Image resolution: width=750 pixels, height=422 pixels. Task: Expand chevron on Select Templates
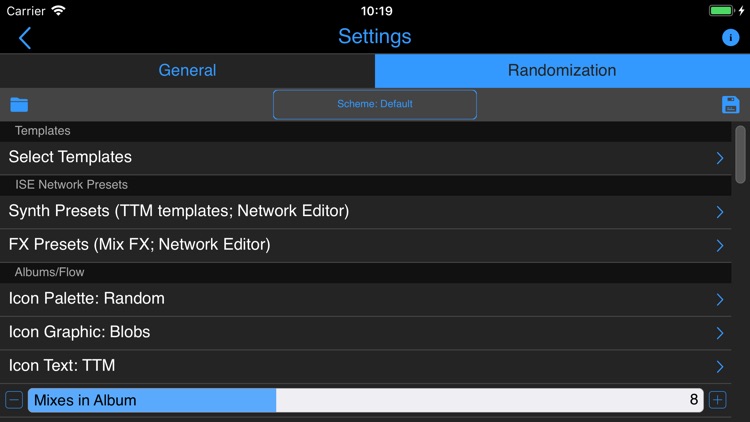click(720, 158)
